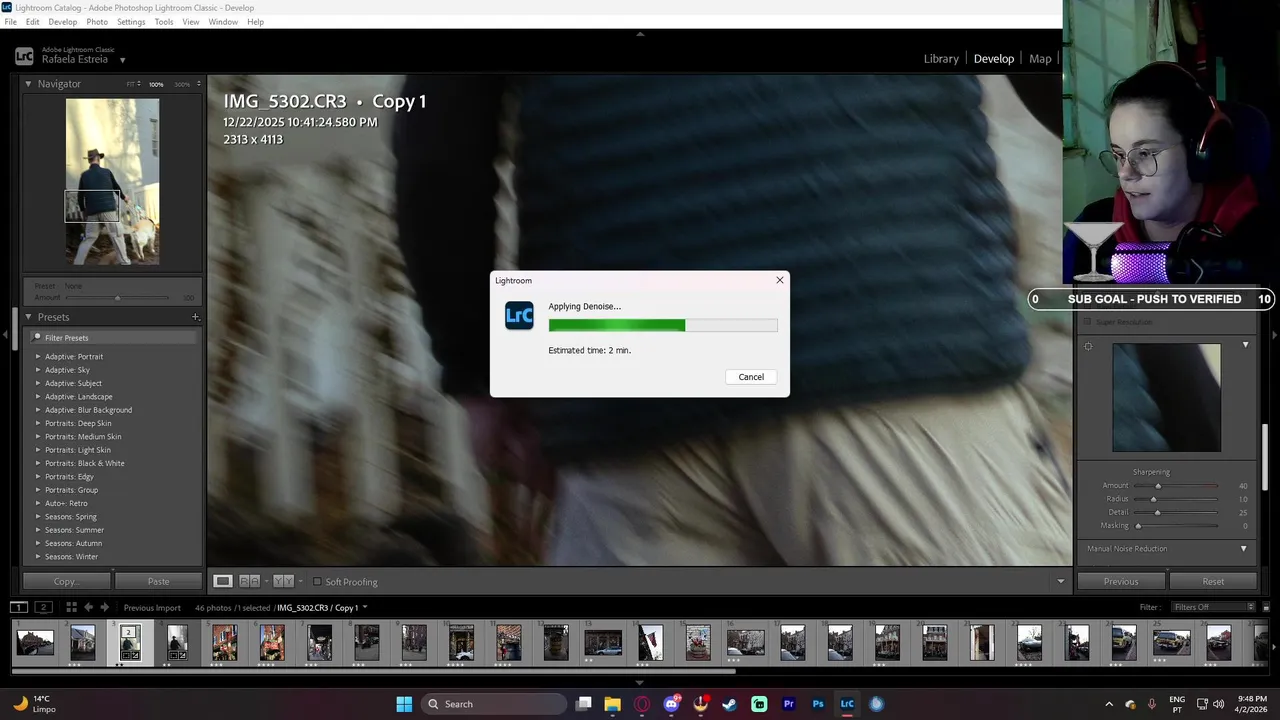This screenshot has height=720, width=1280.
Task: Open the Settings menu
Action: 131,22
